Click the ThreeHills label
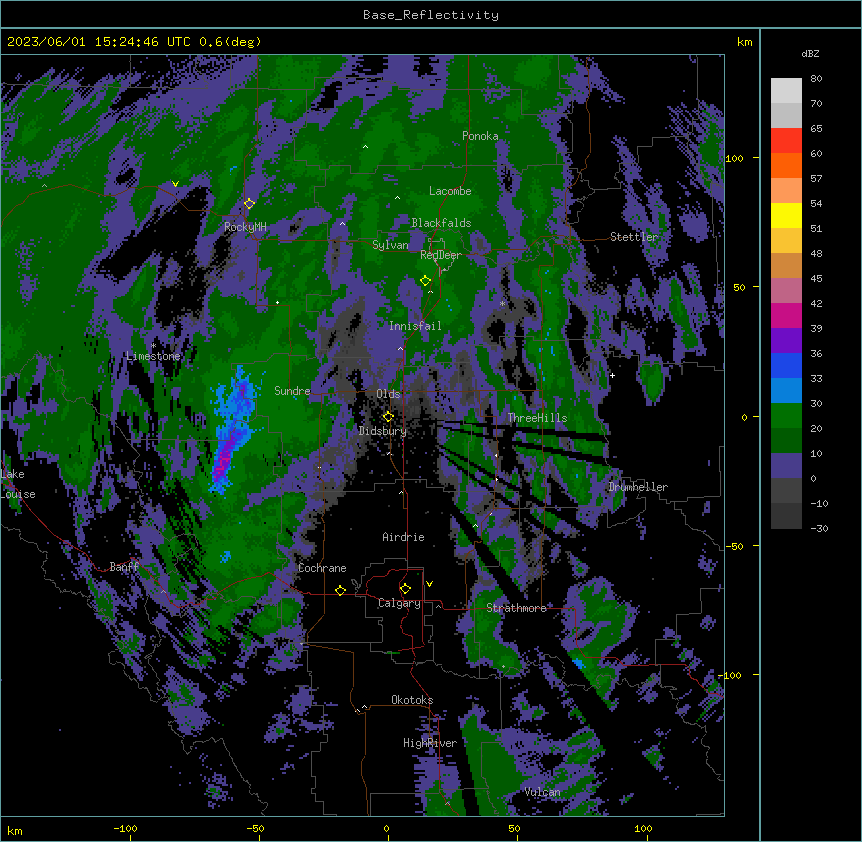862x842 pixels. coord(537,418)
